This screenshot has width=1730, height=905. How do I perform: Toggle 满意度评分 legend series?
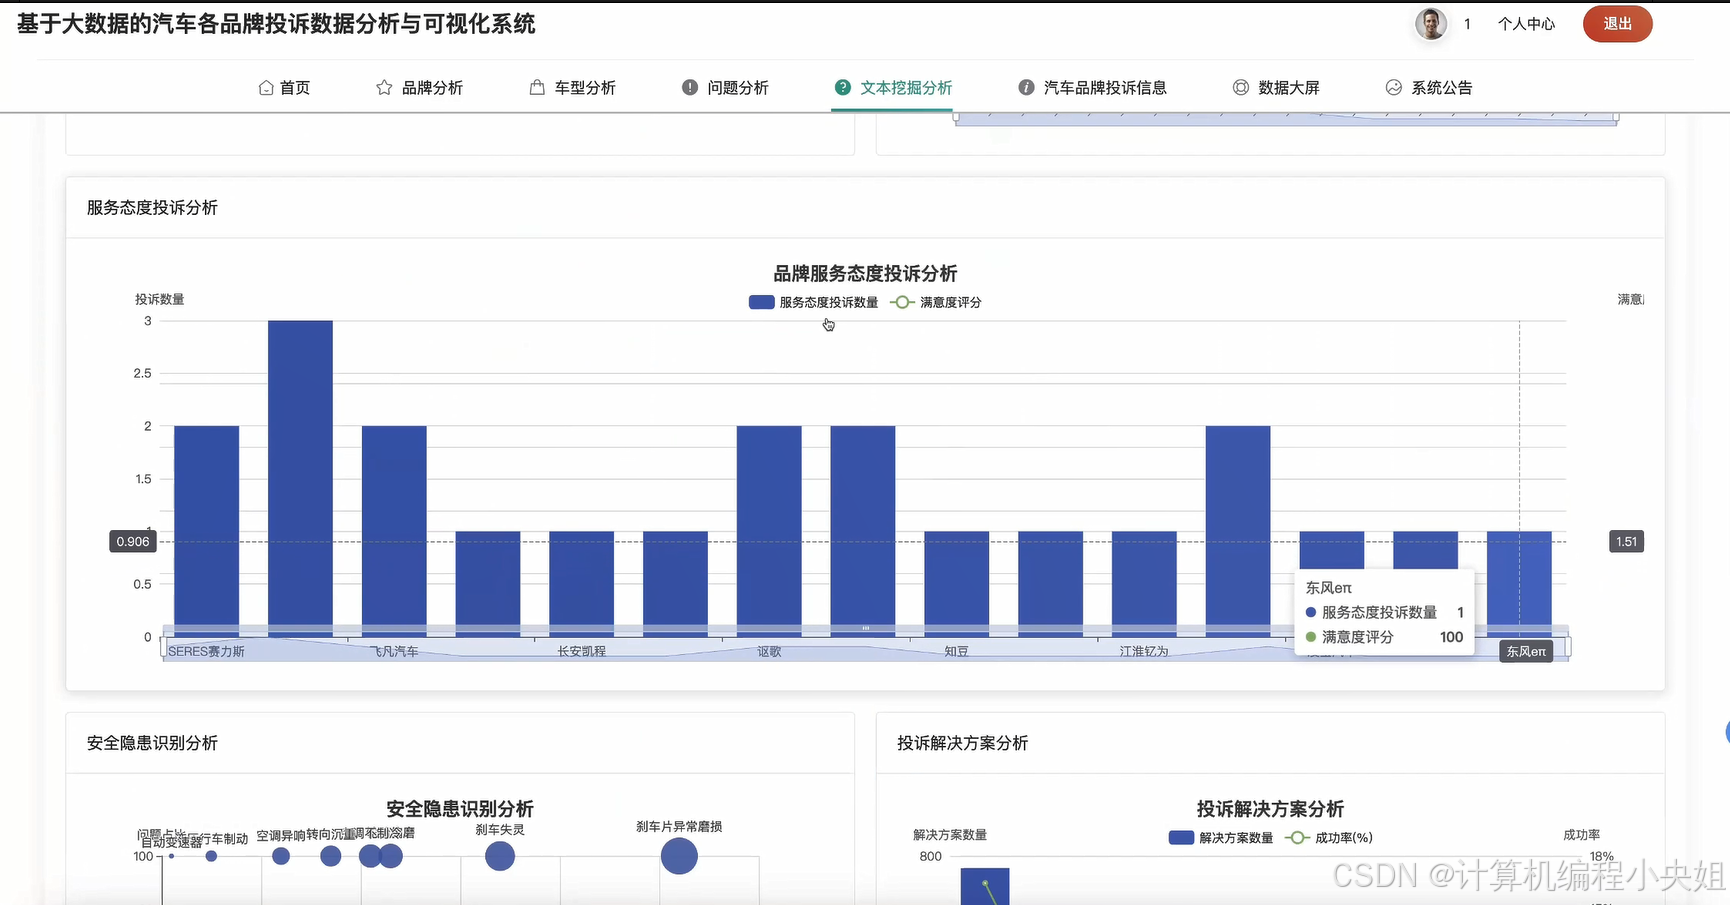click(x=935, y=302)
